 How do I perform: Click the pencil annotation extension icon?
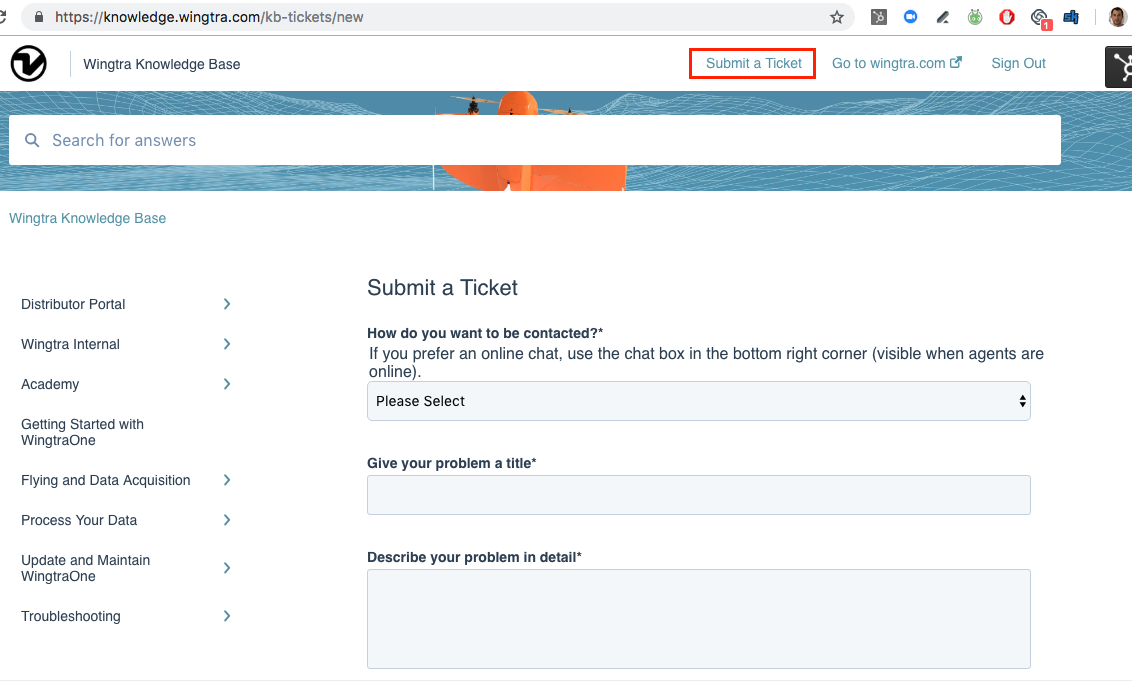941,16
